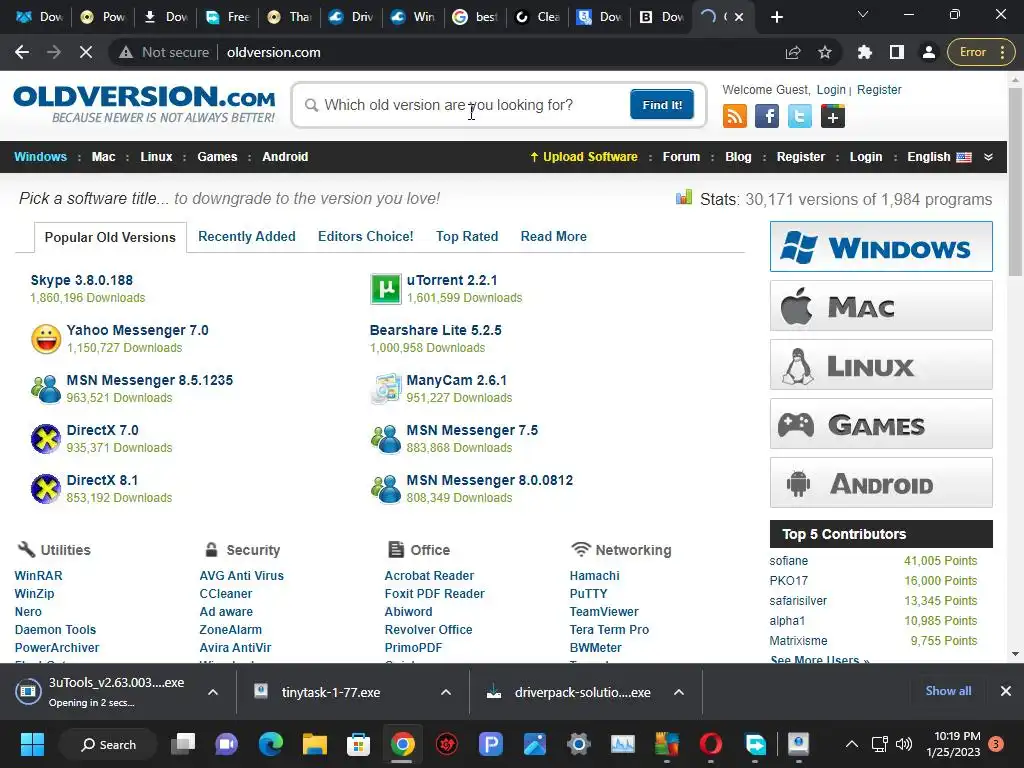Viewport: 1024px width, 768px height.
Task: Open the WinRAR utilities link
Action: (39, 575)
